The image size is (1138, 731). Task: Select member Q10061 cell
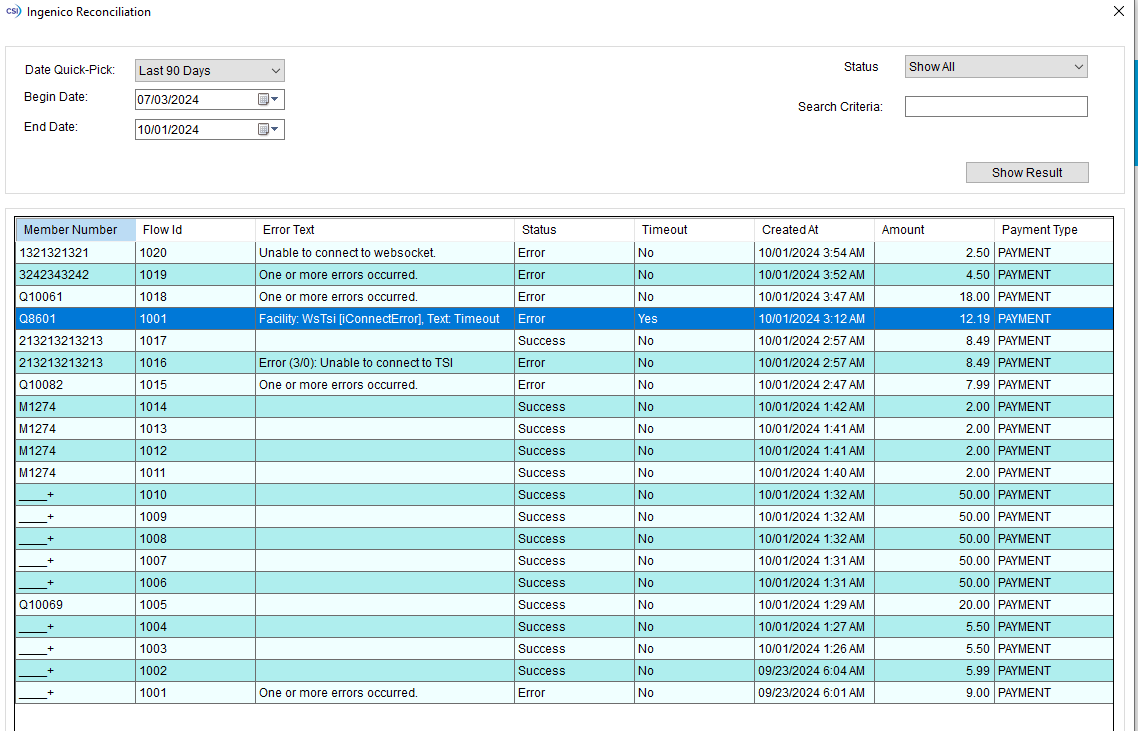click(x=75, y=297)
